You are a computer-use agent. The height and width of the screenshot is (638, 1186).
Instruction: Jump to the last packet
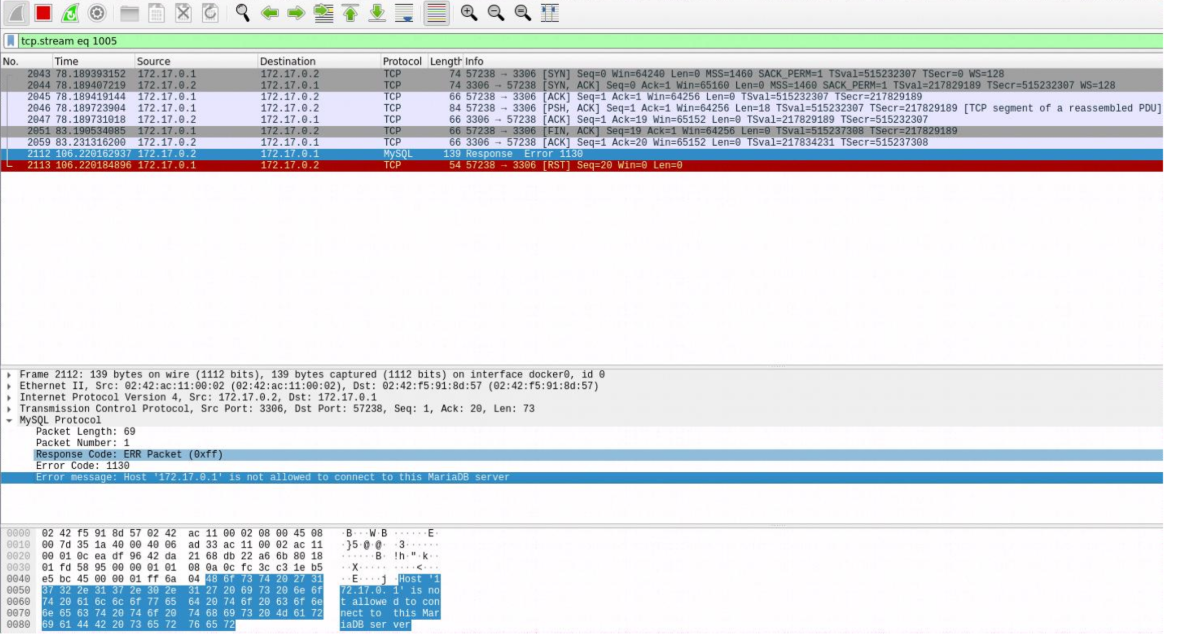377,13
